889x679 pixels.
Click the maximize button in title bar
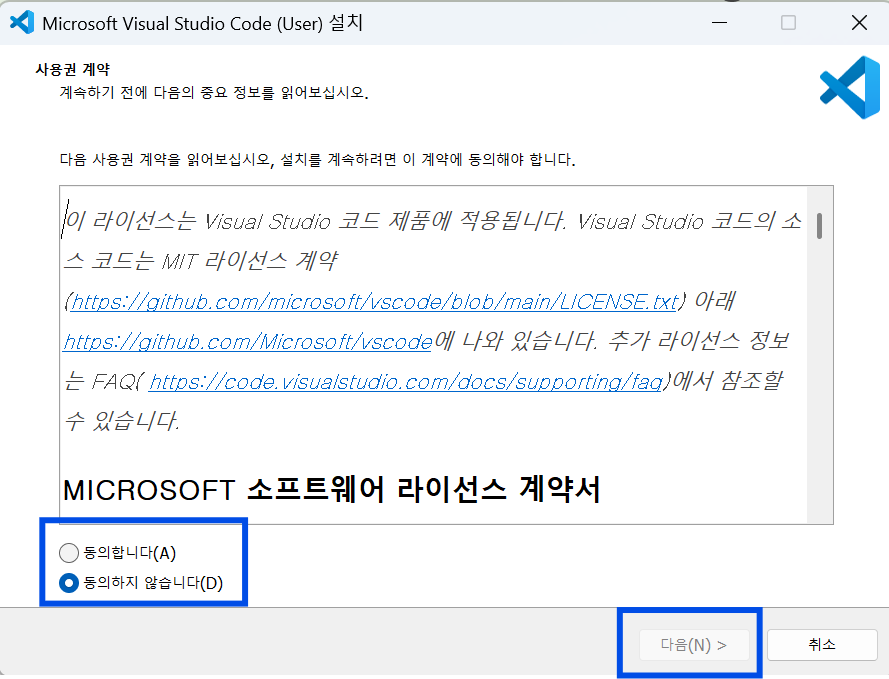(788, 23)
